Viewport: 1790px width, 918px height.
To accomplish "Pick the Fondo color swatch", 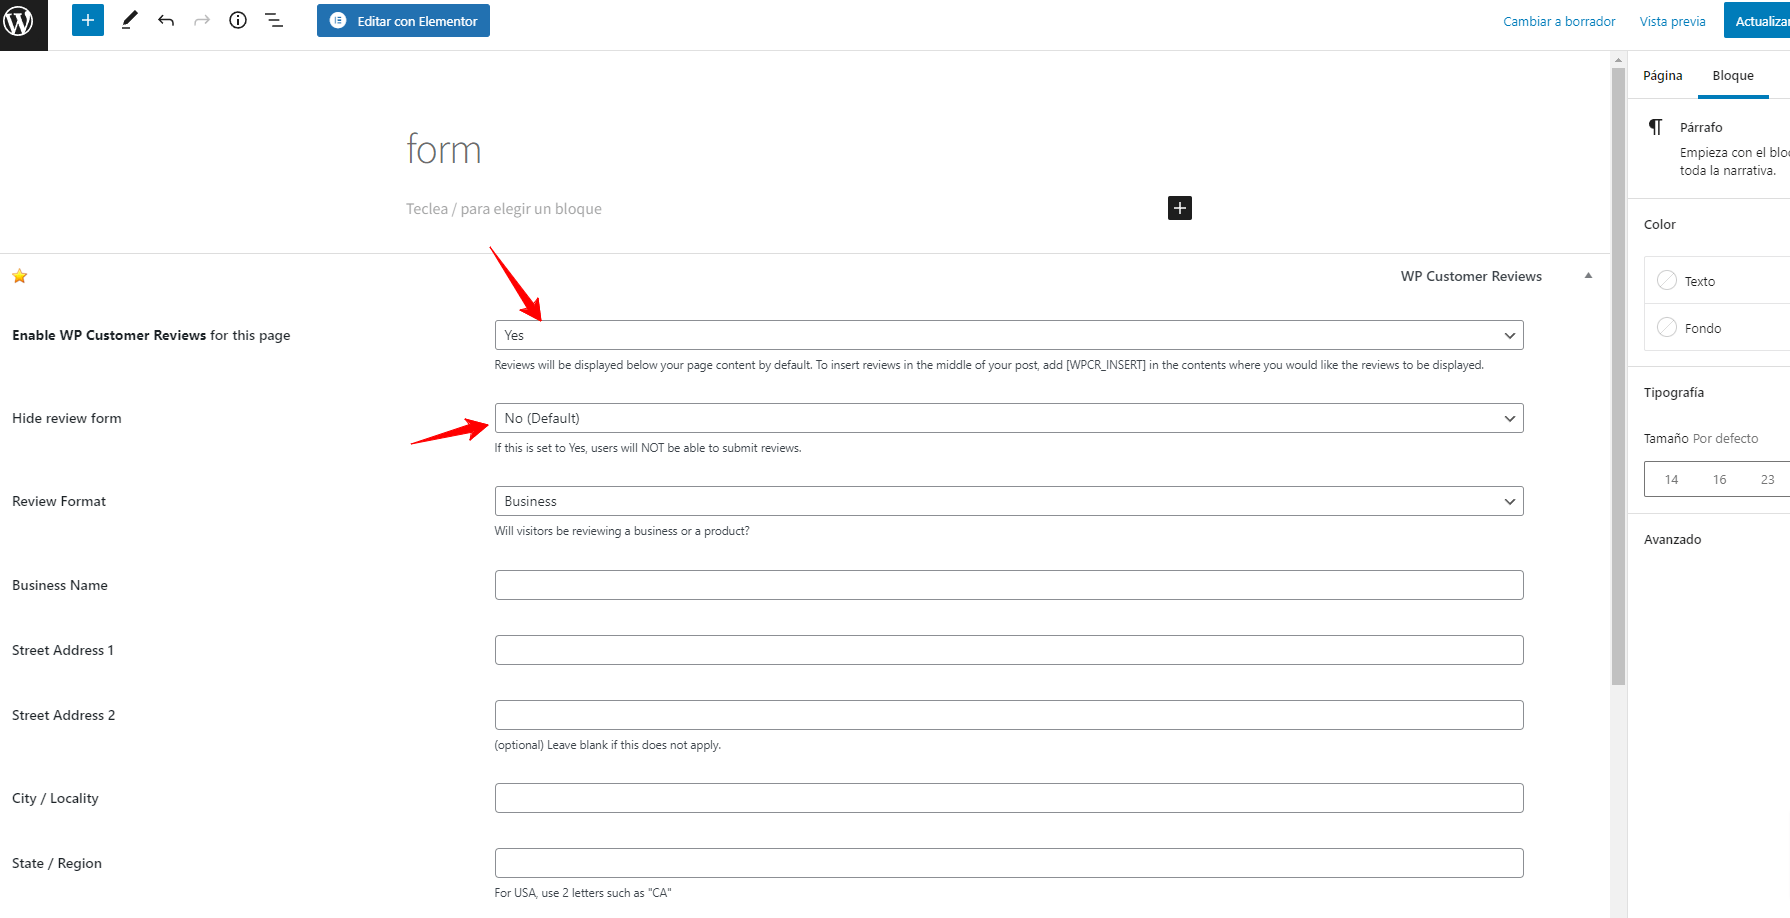I will click(x=1667, y=328).
